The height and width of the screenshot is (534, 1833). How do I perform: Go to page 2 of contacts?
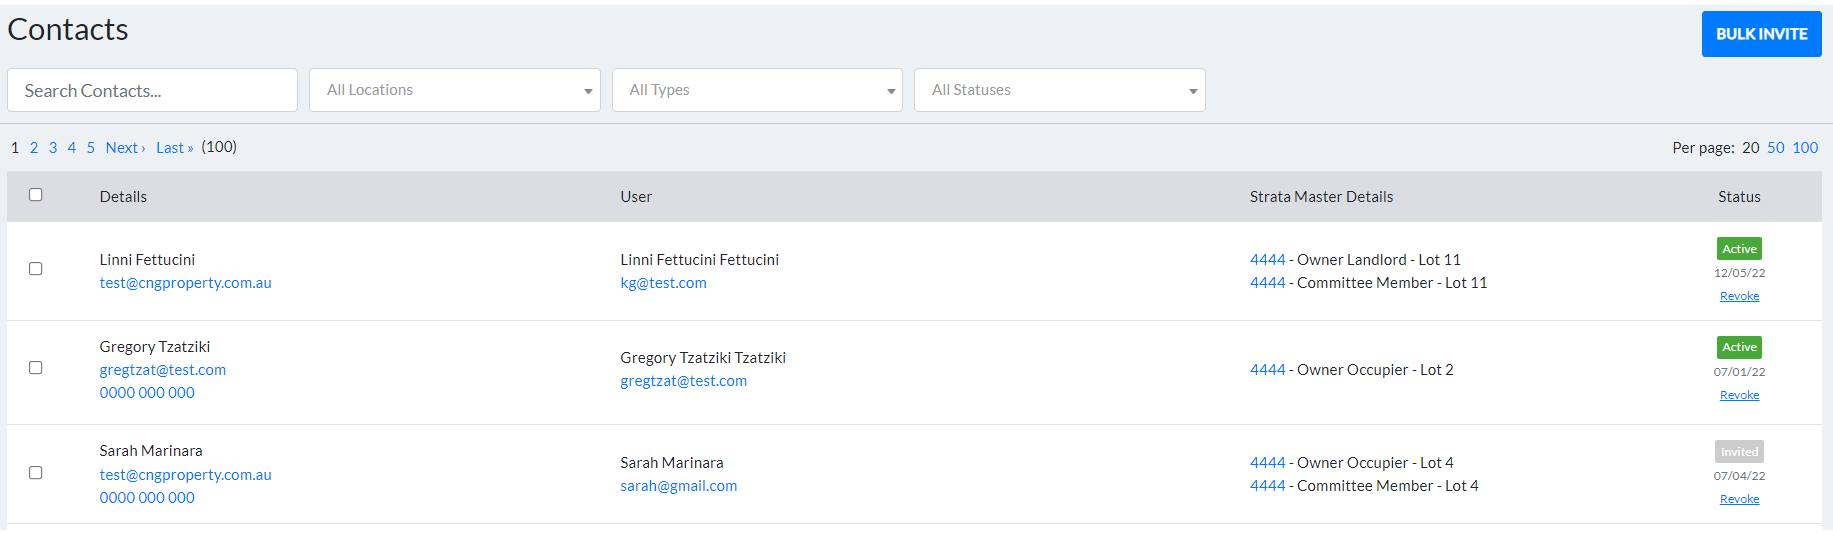34,148
